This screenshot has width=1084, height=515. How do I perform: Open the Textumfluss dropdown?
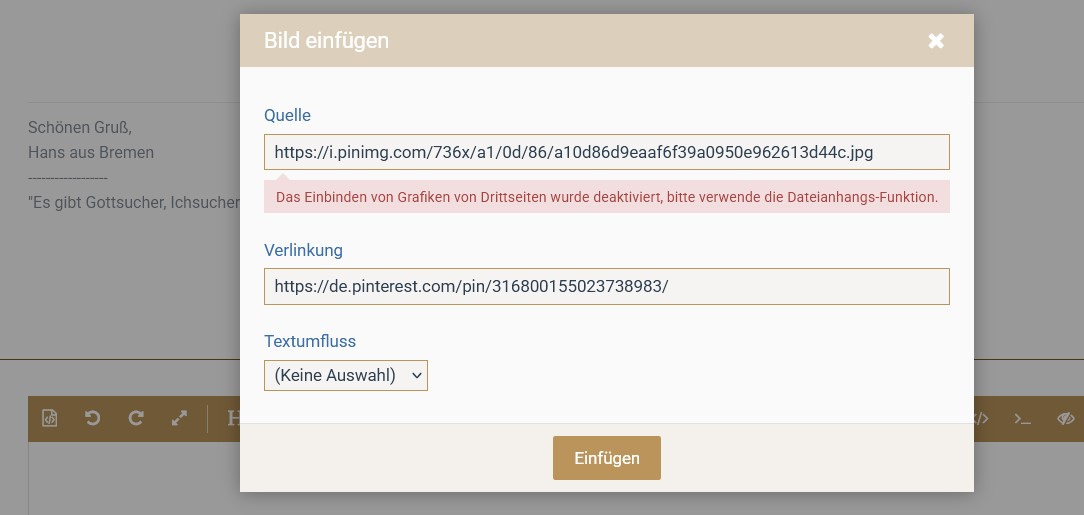346,376
